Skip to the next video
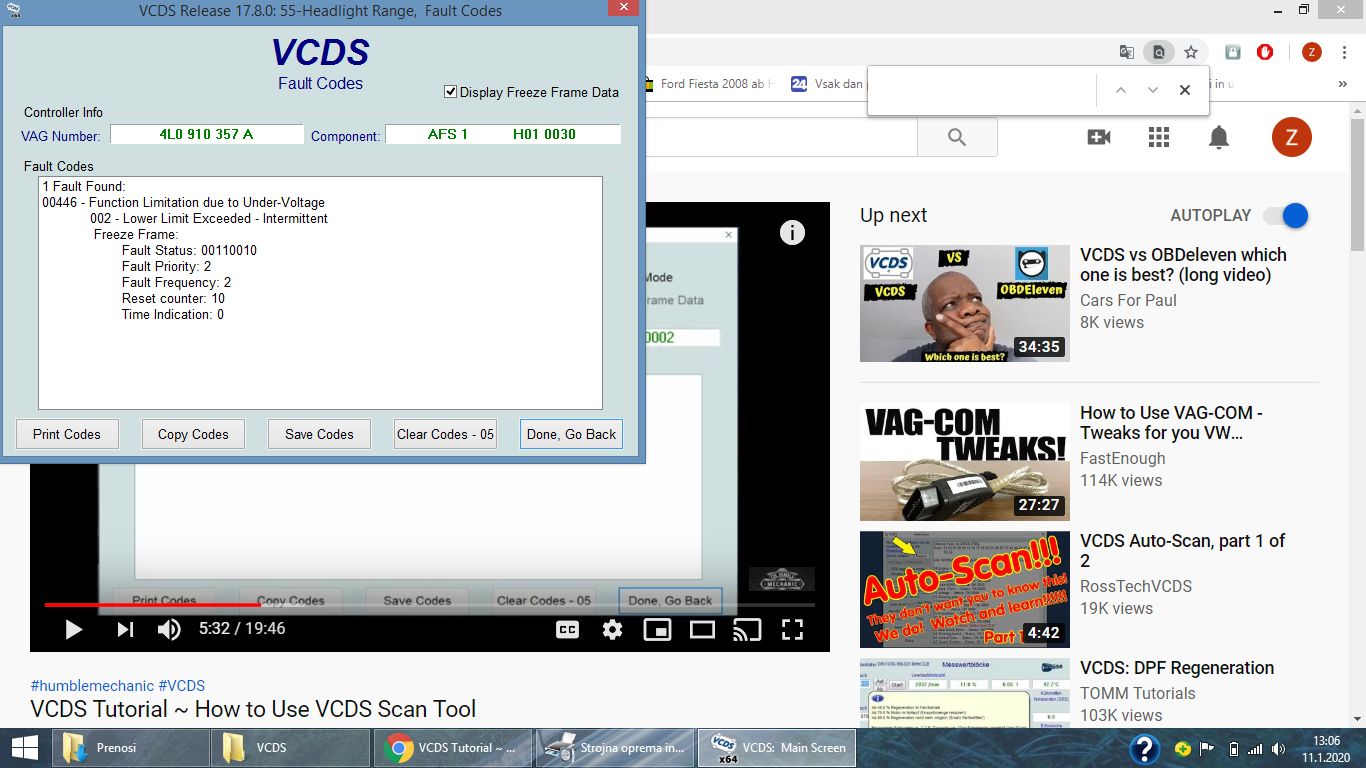1366x768 pixels. [x=125, y=629]
